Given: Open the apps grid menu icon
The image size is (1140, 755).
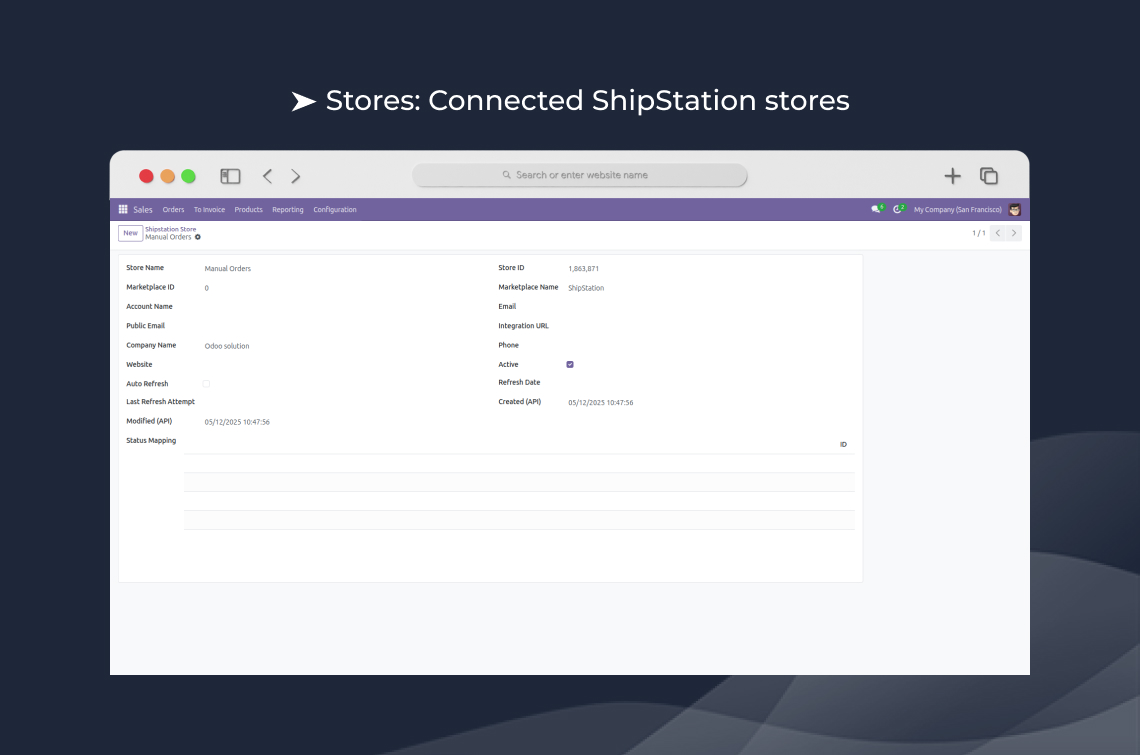Looking at the screenshot, I should point(123,209).
